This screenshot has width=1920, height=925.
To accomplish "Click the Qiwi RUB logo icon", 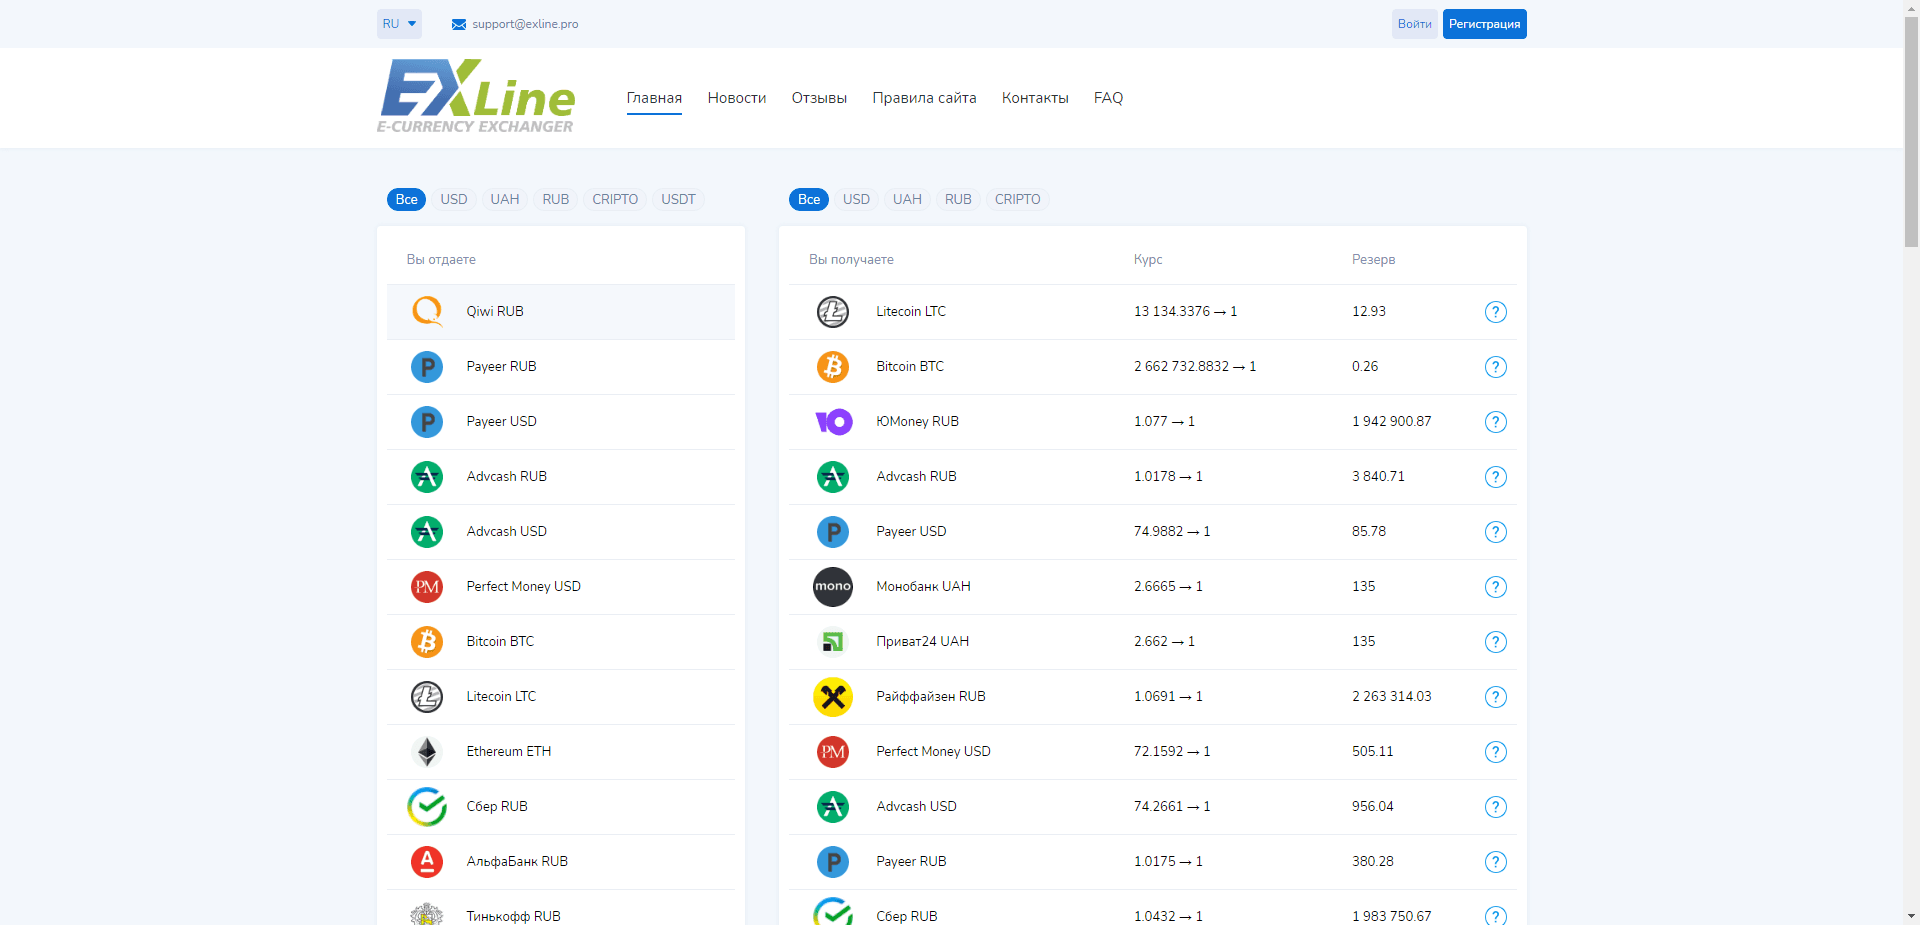I will (x=427, y=311).
